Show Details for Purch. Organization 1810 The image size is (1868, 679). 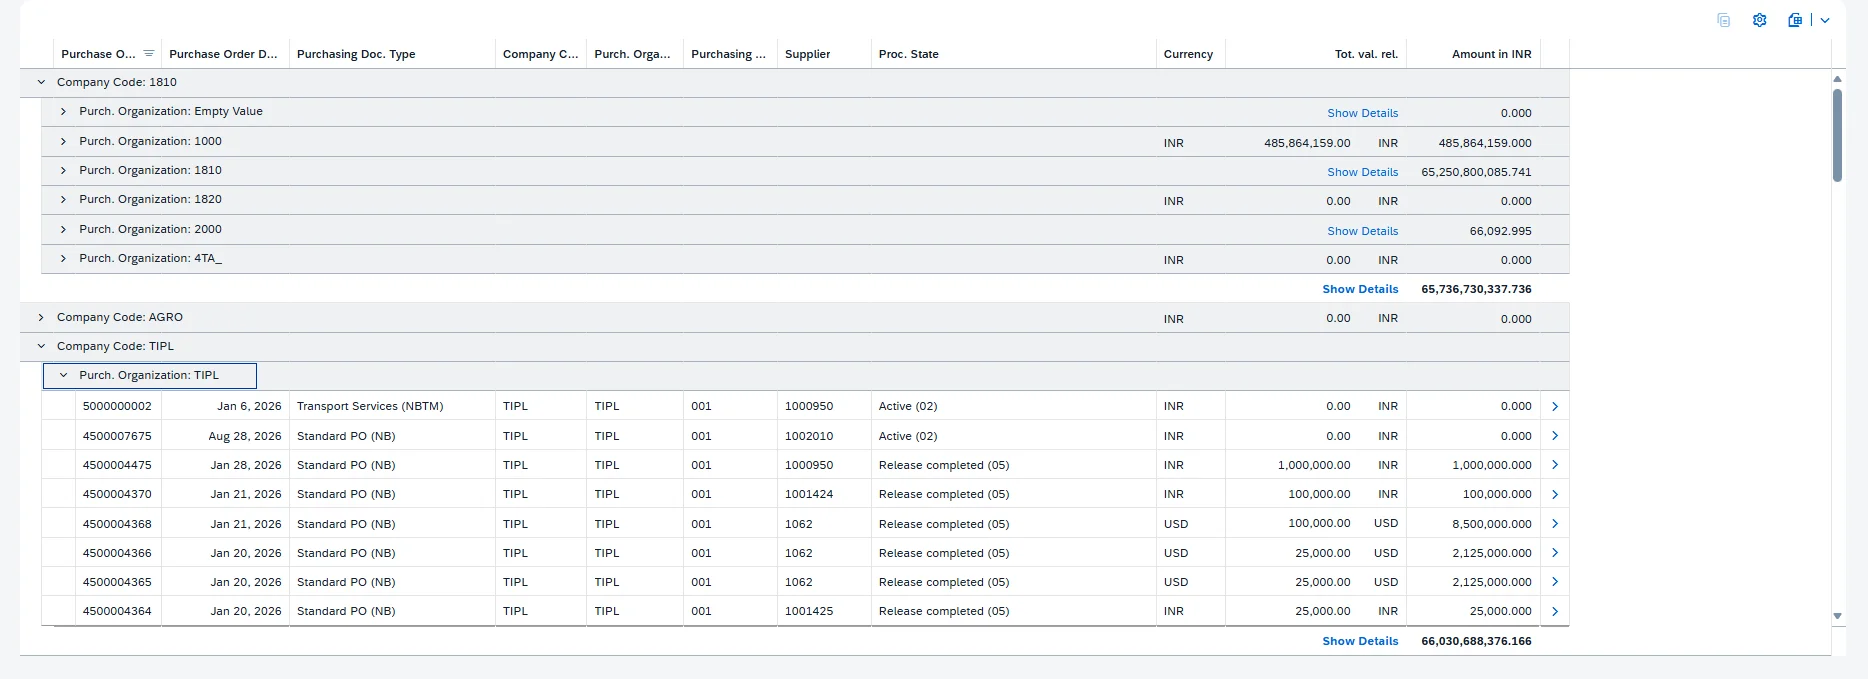(1362, 172)
